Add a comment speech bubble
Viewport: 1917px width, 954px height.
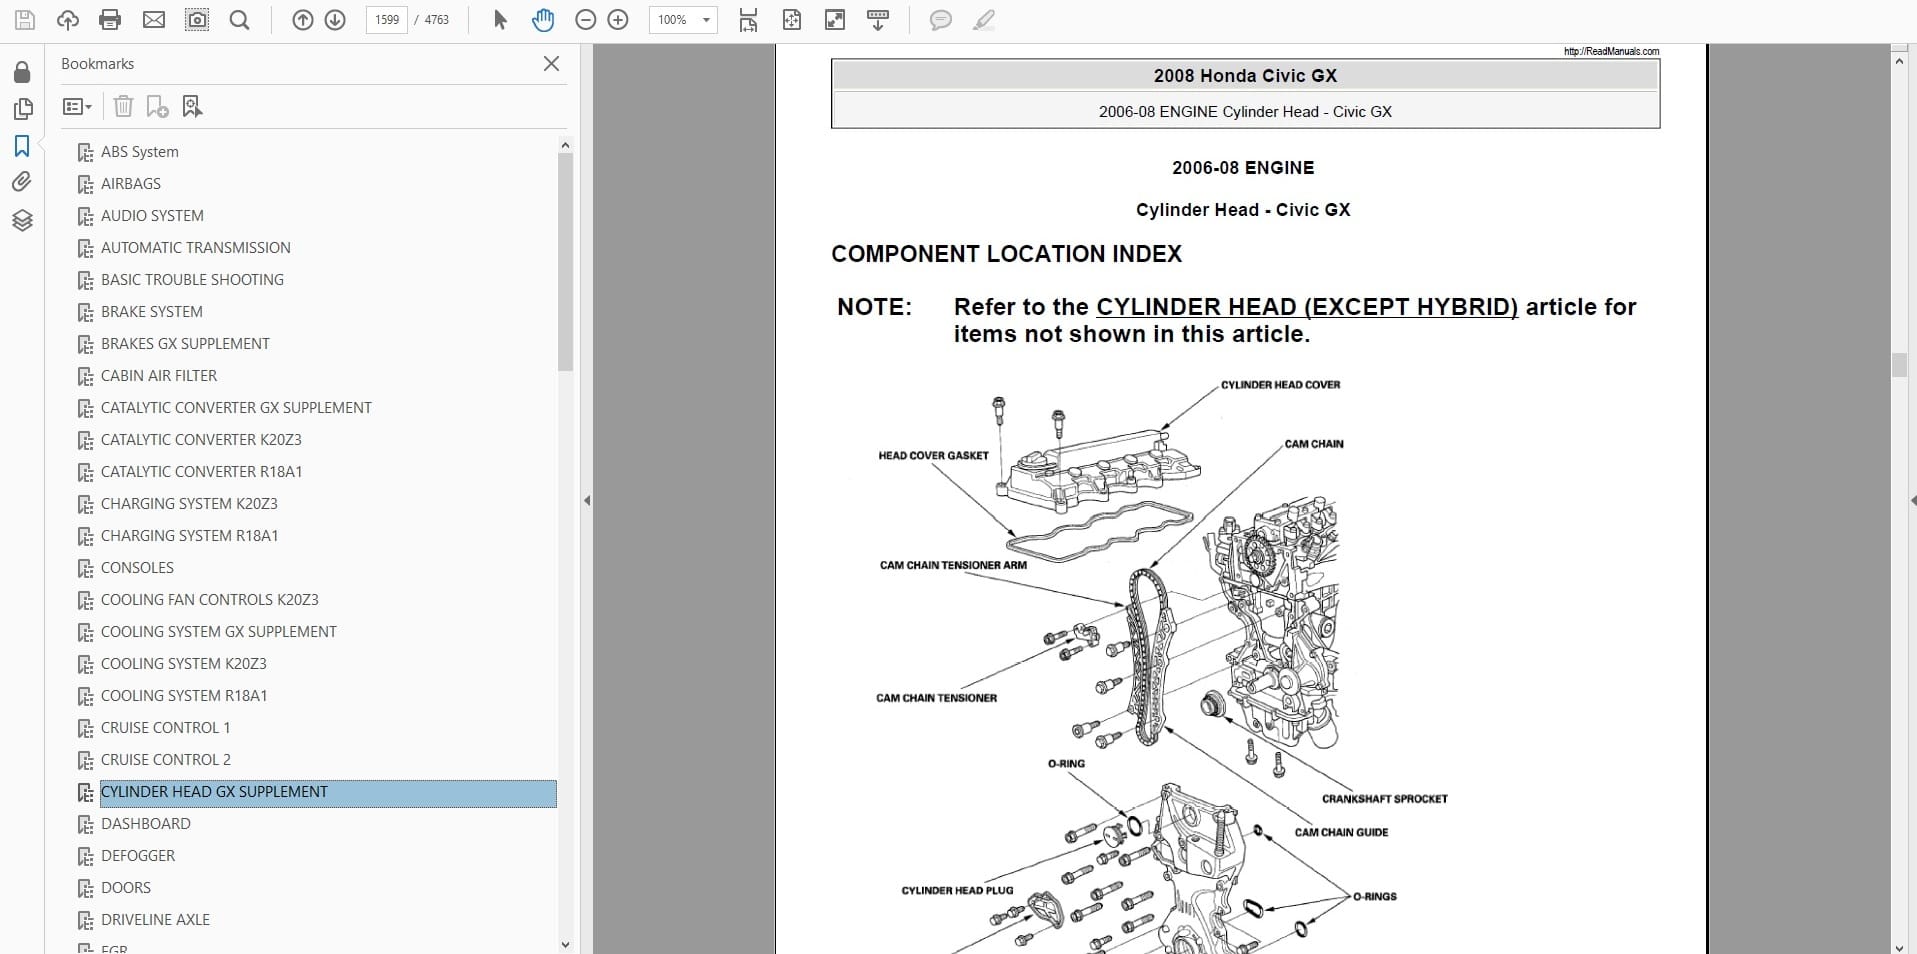[x=940, y=20]
